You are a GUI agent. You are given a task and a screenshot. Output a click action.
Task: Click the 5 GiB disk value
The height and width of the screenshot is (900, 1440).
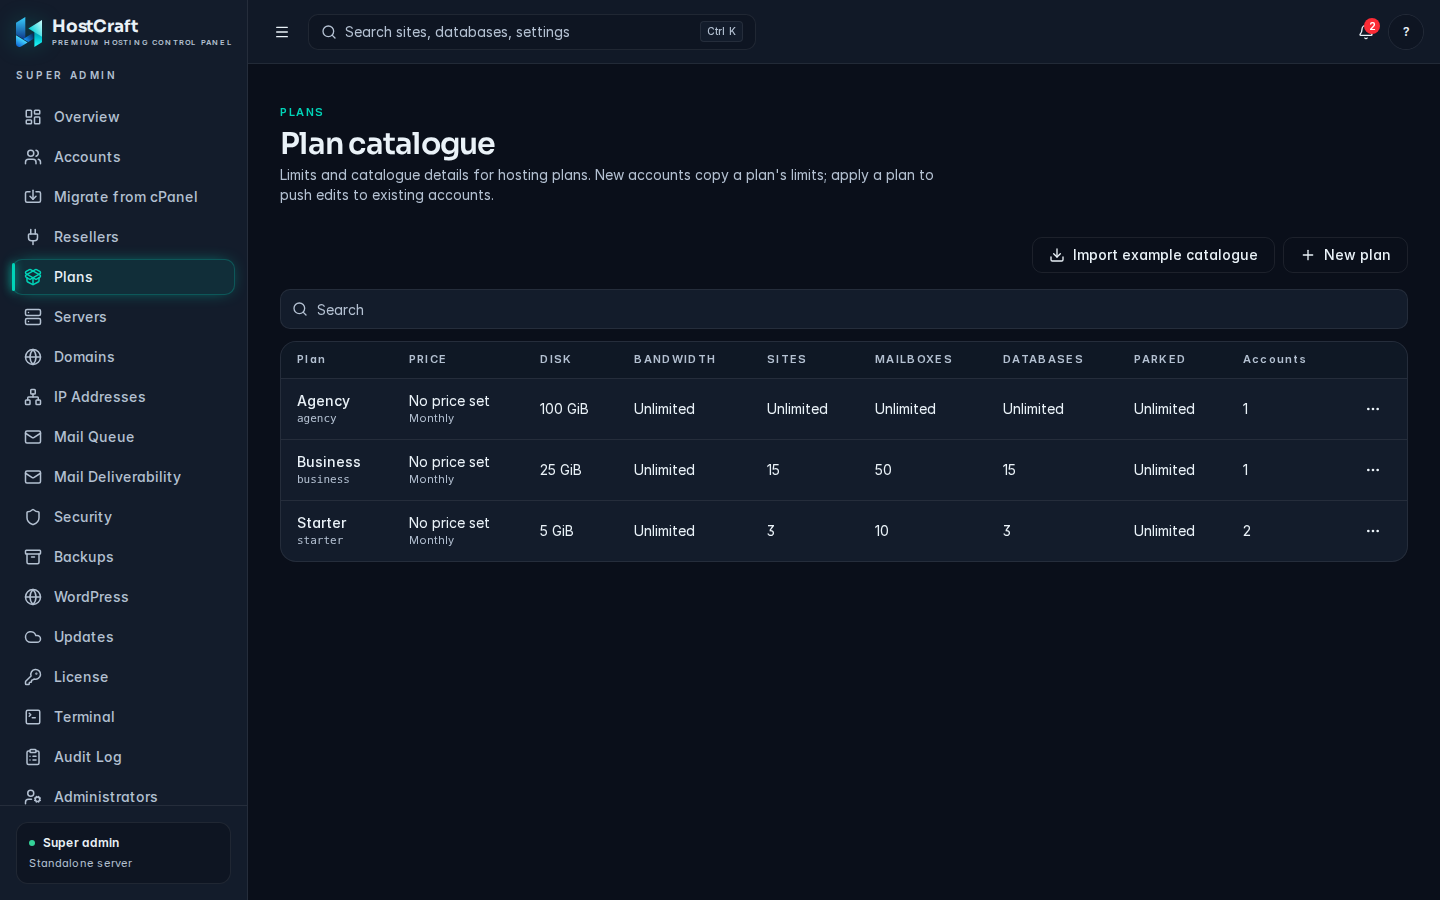[x=557, y=531]
